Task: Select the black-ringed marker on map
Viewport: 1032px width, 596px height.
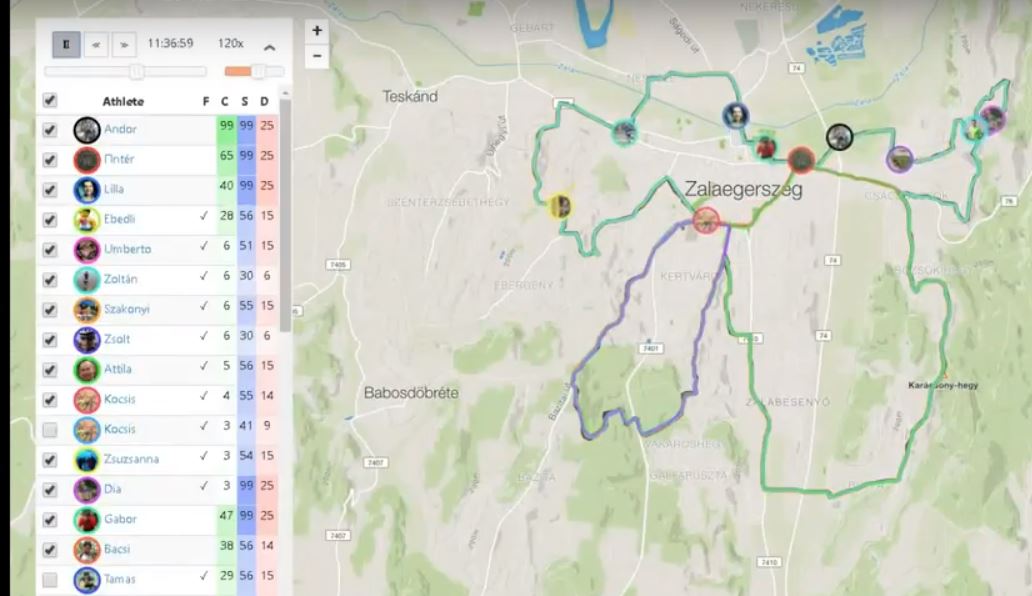Action: click(839, 137)
